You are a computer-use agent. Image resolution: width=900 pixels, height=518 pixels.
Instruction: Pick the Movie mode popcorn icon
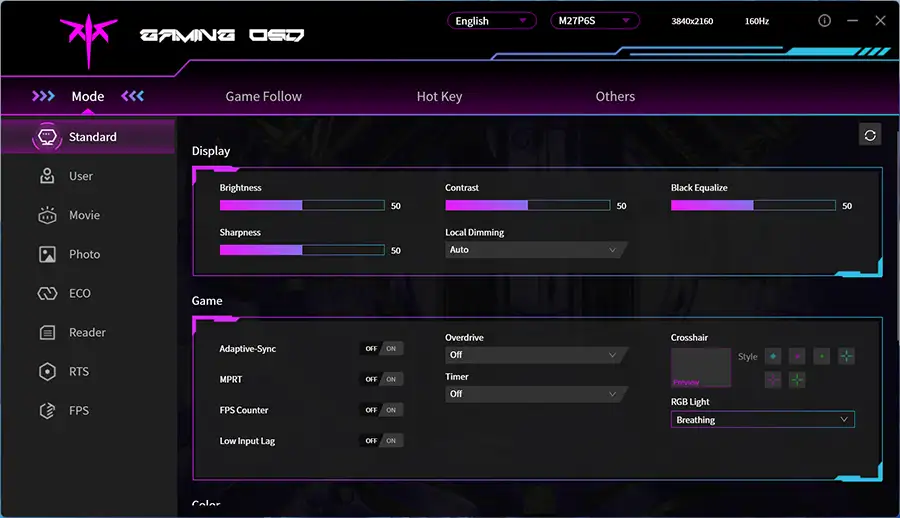pos(47,215)
